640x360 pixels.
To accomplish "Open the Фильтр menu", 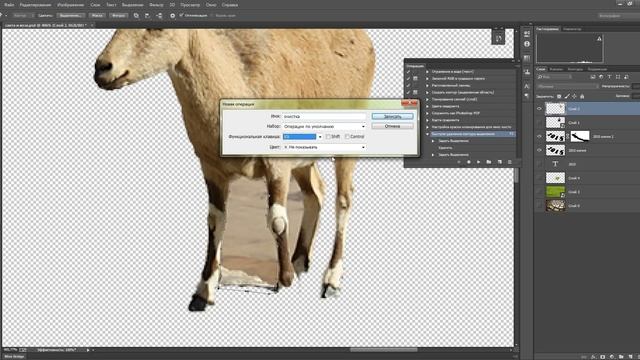I will click(156, 5).
